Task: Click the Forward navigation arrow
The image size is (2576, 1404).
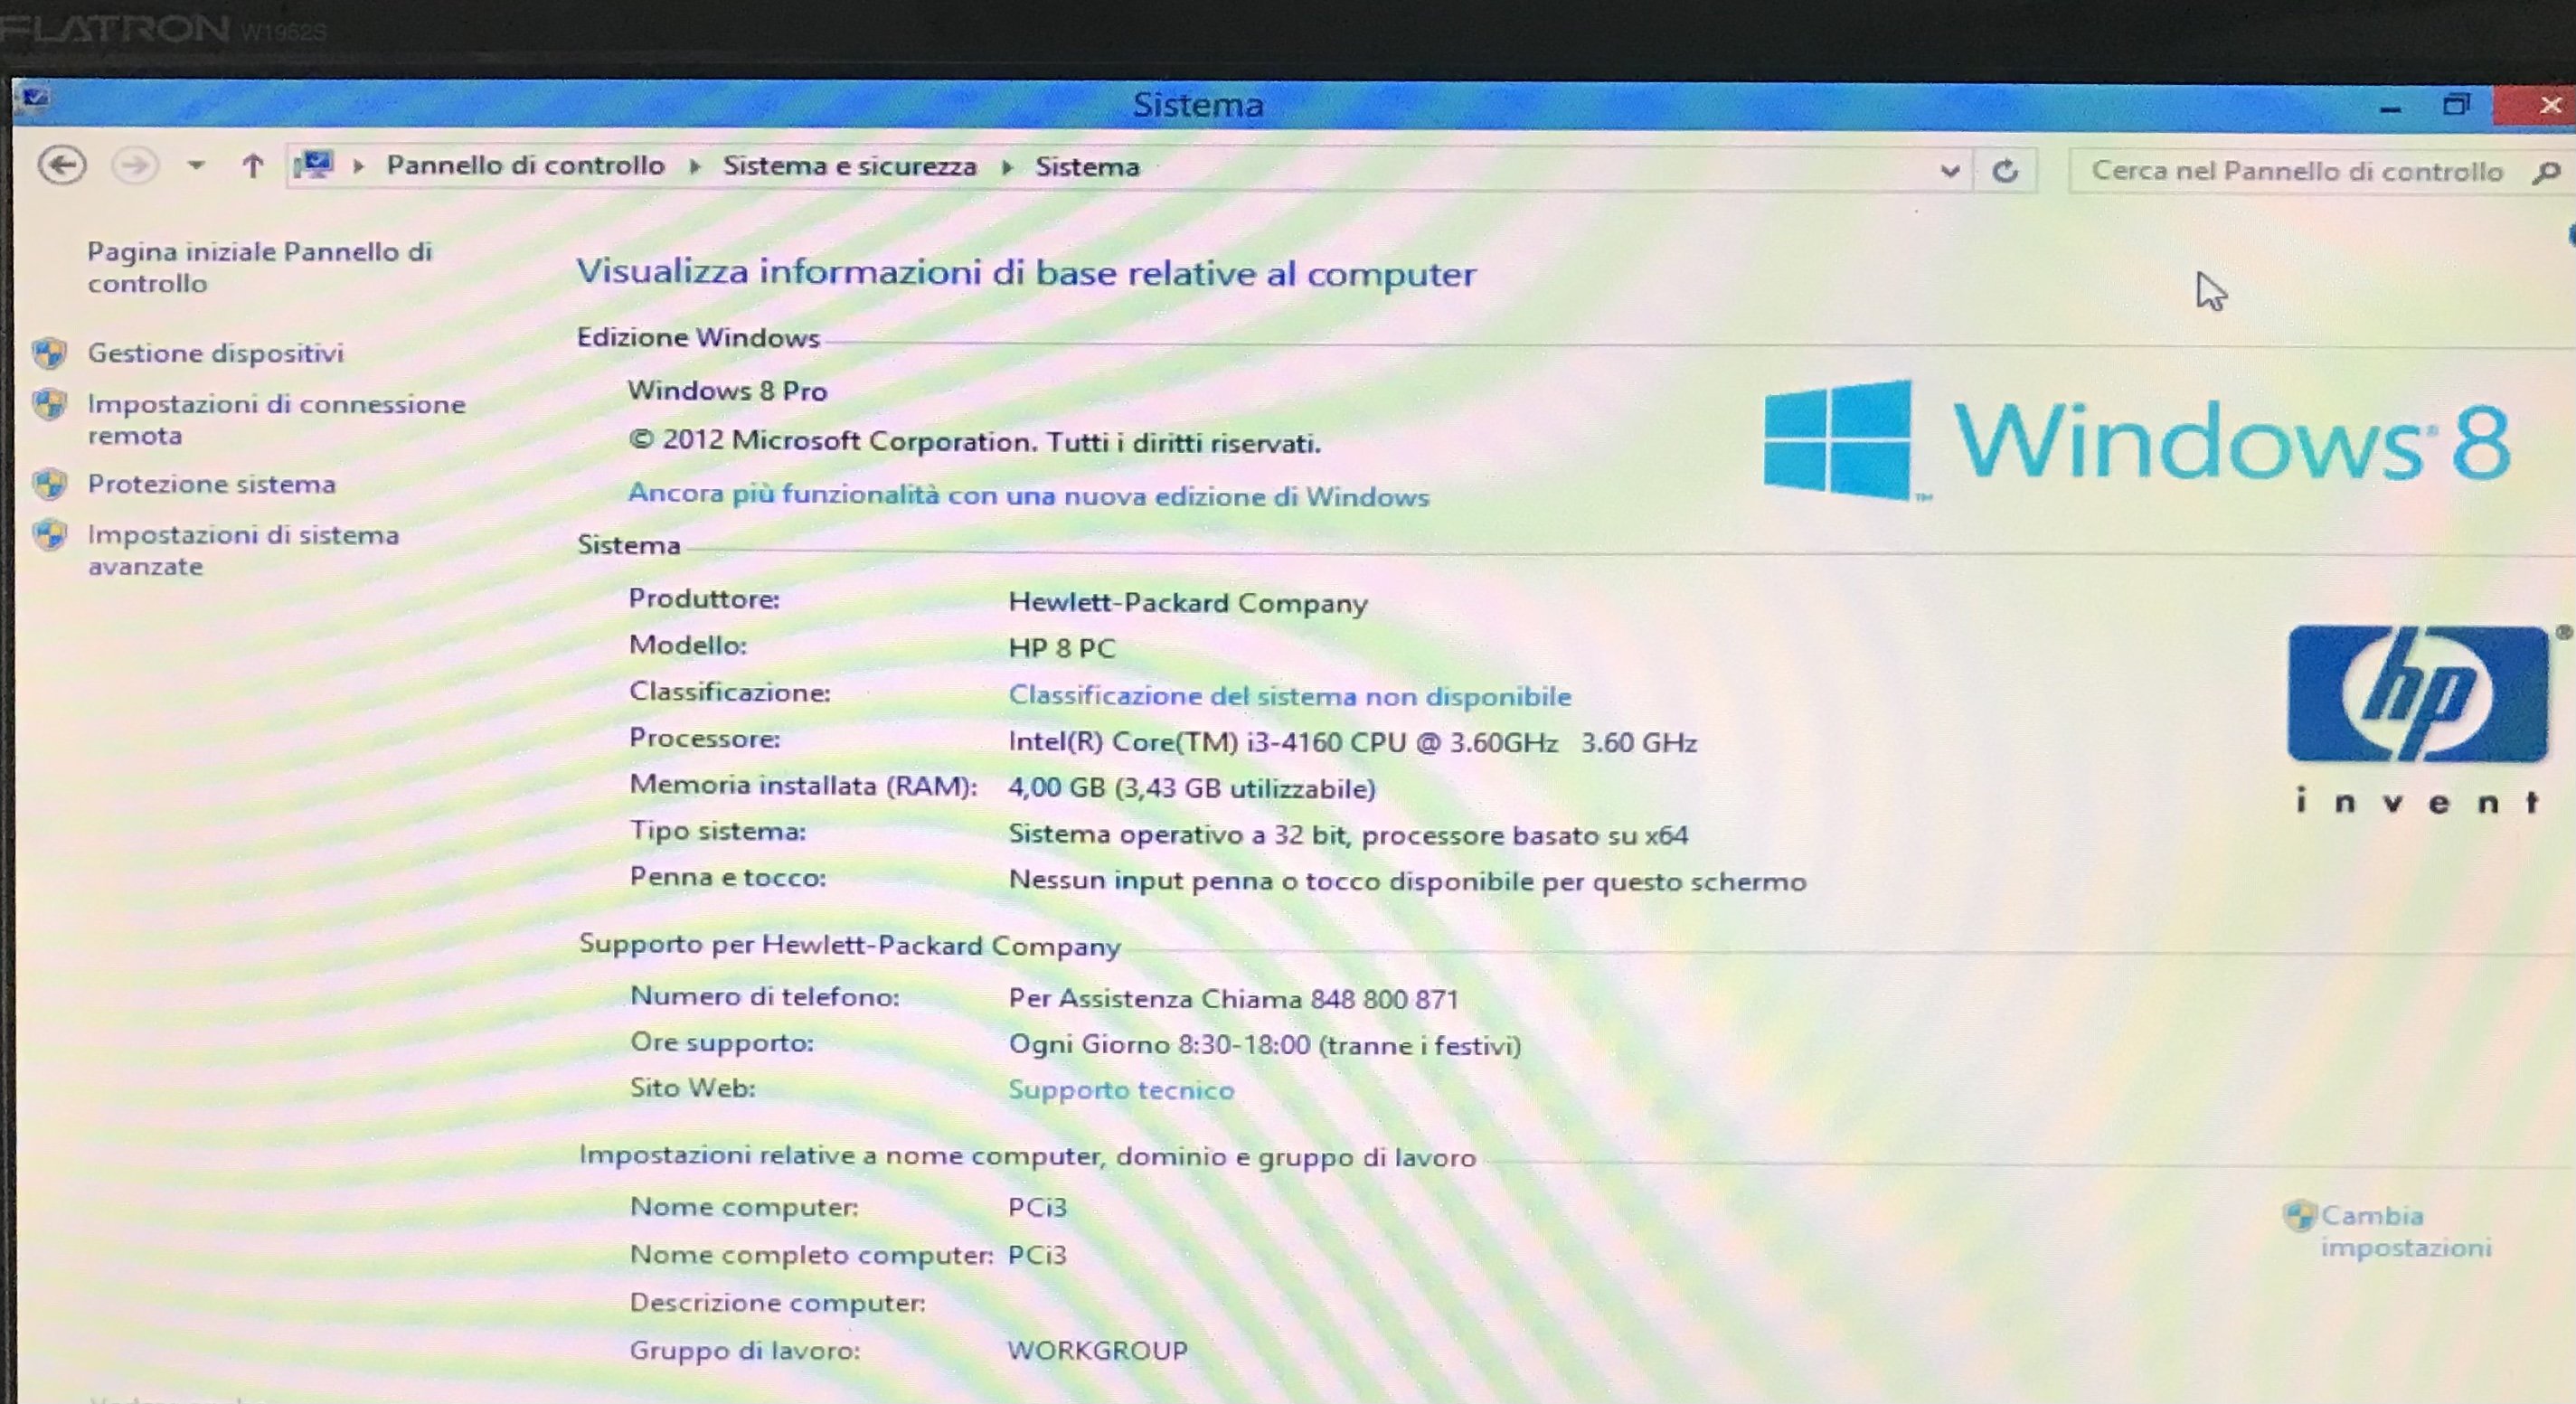Action: tap(135, 165)
